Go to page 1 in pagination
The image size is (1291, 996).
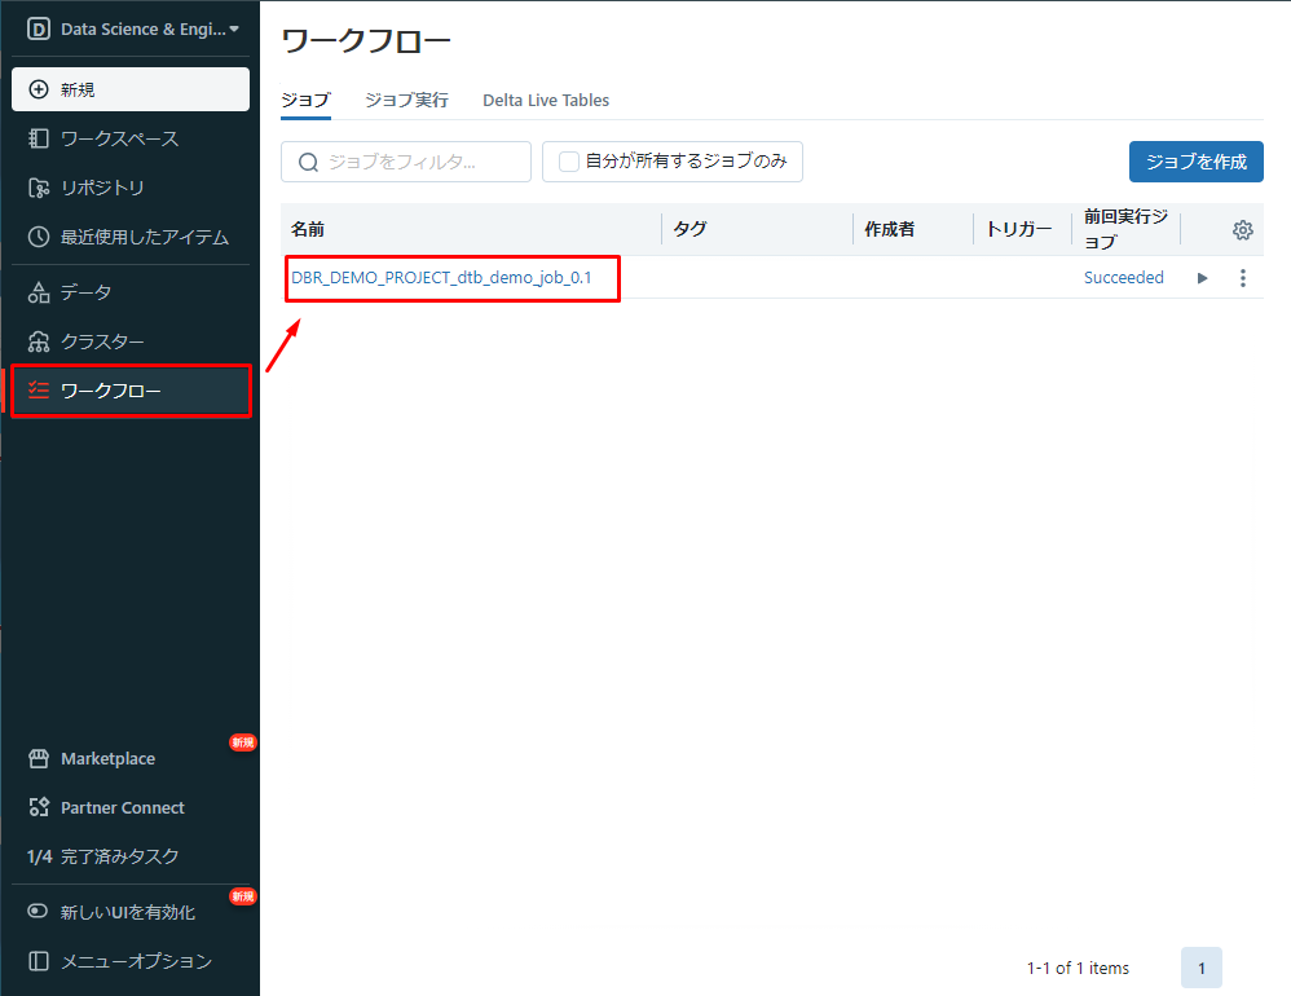pos(1202,968)
